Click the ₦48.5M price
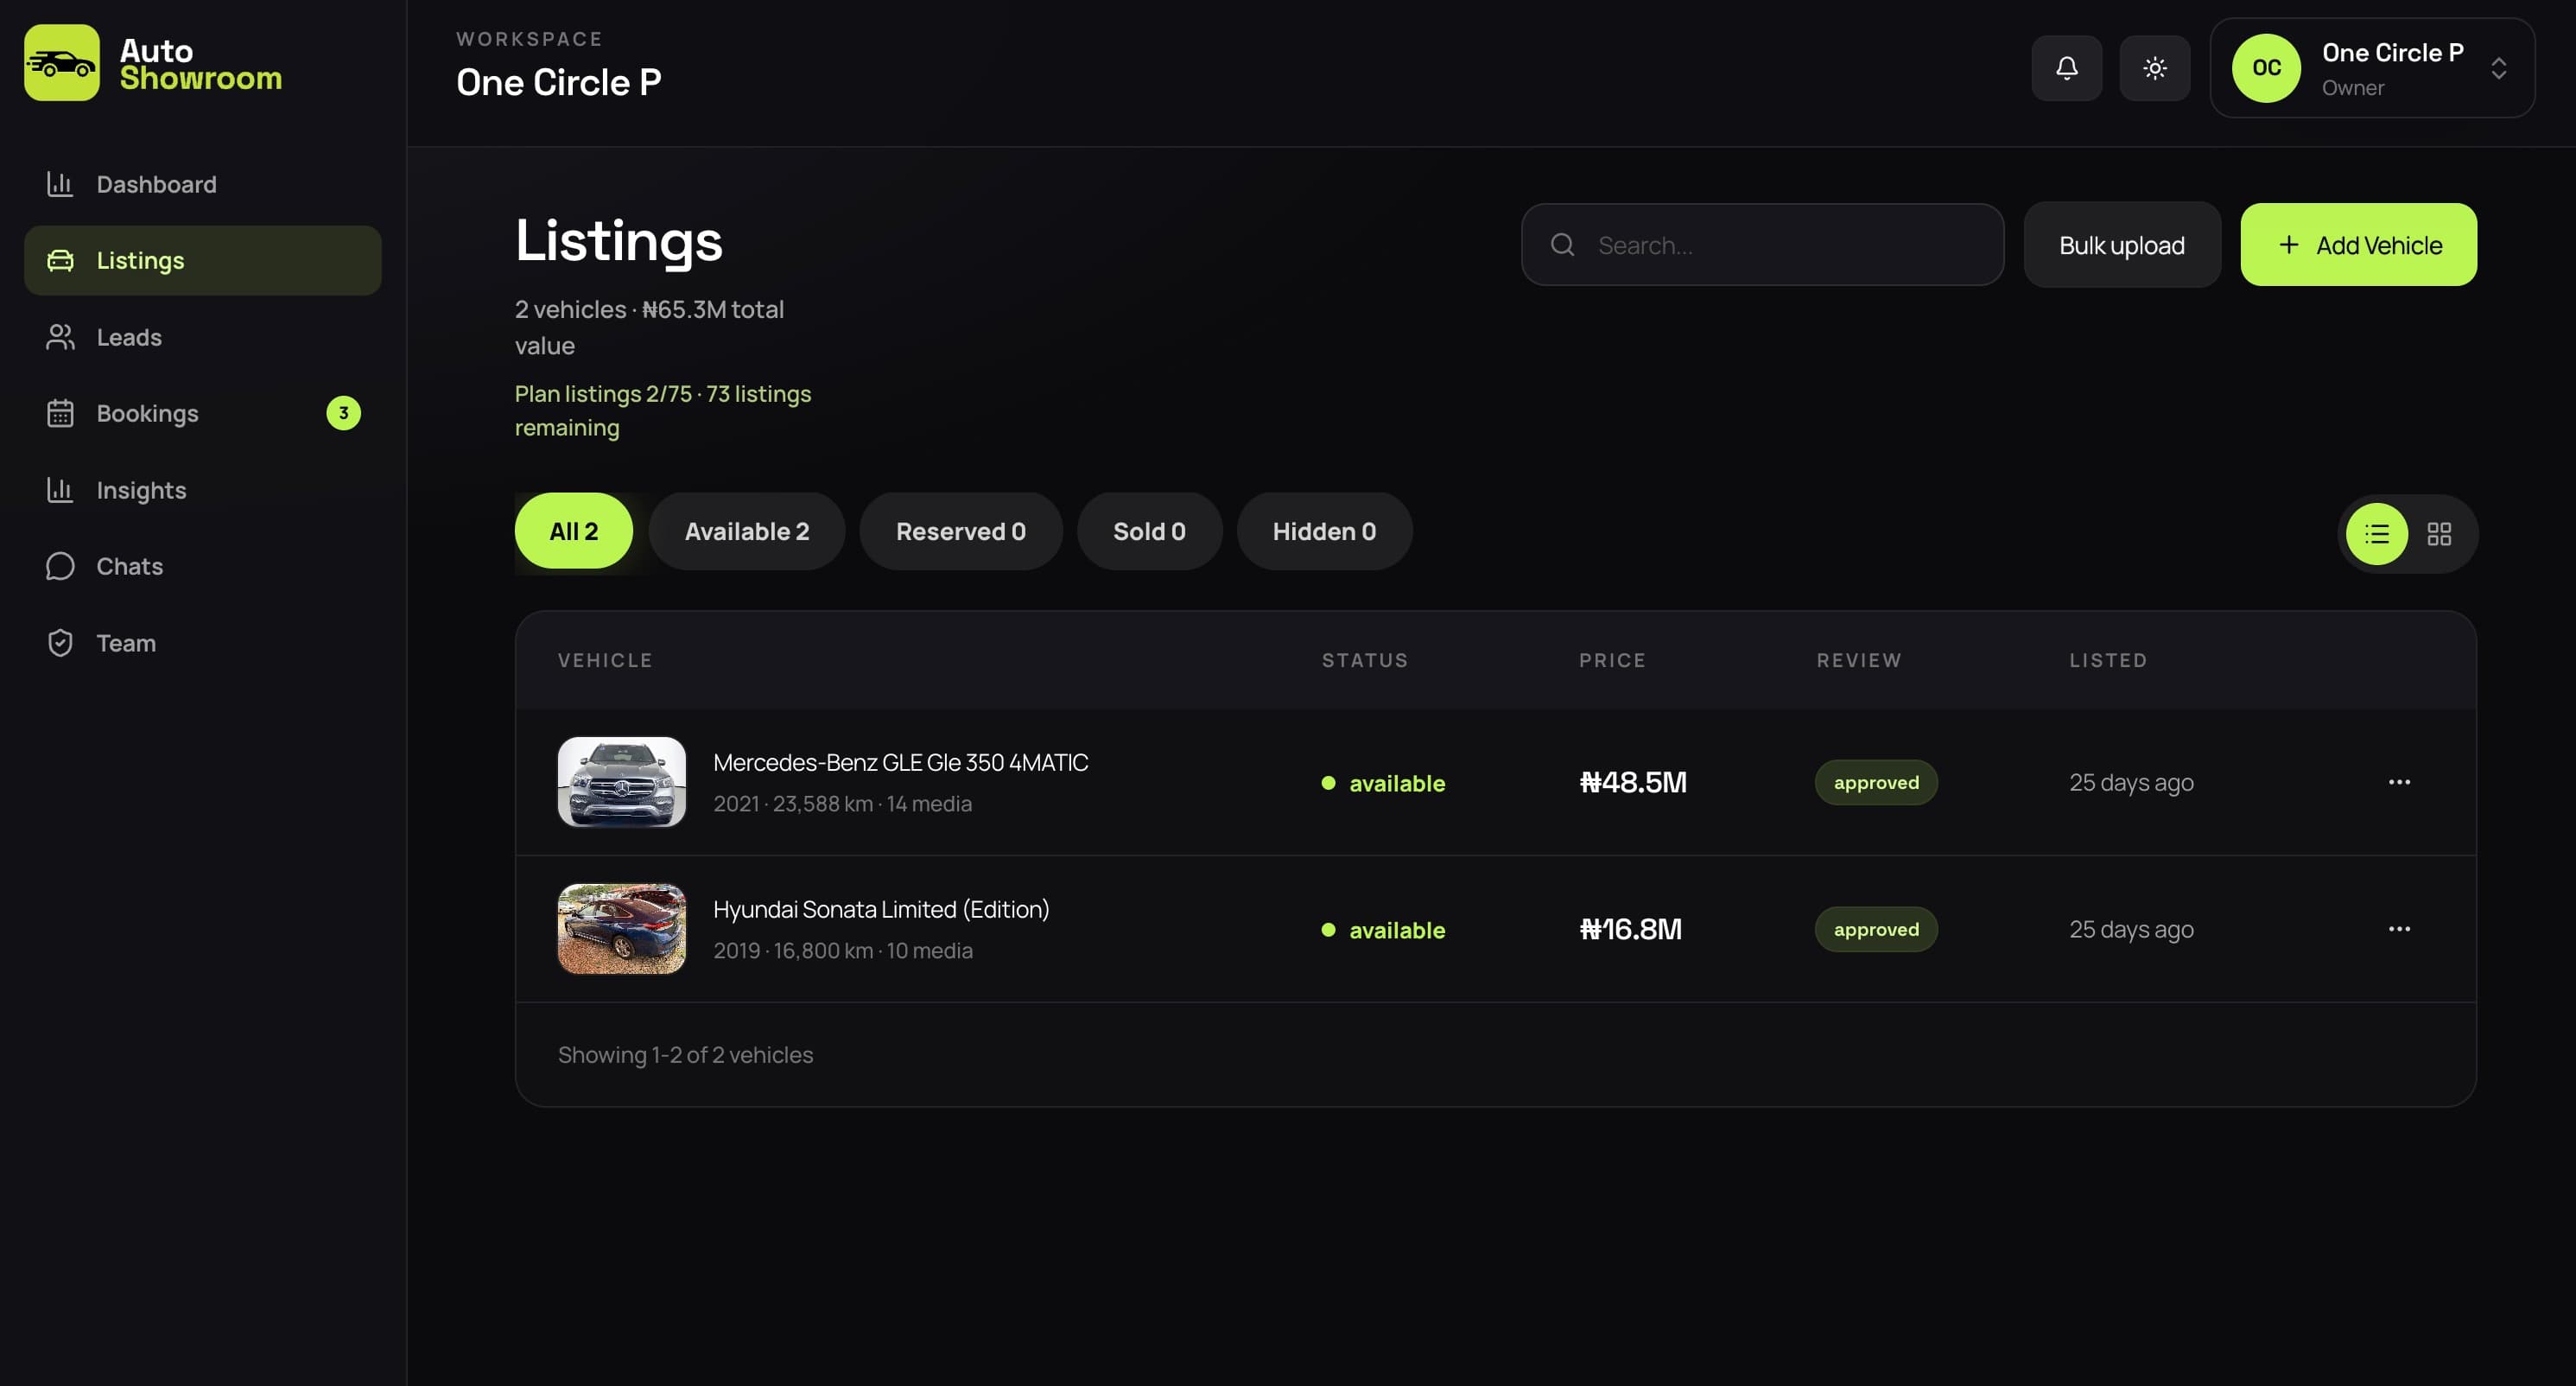 1633,782
